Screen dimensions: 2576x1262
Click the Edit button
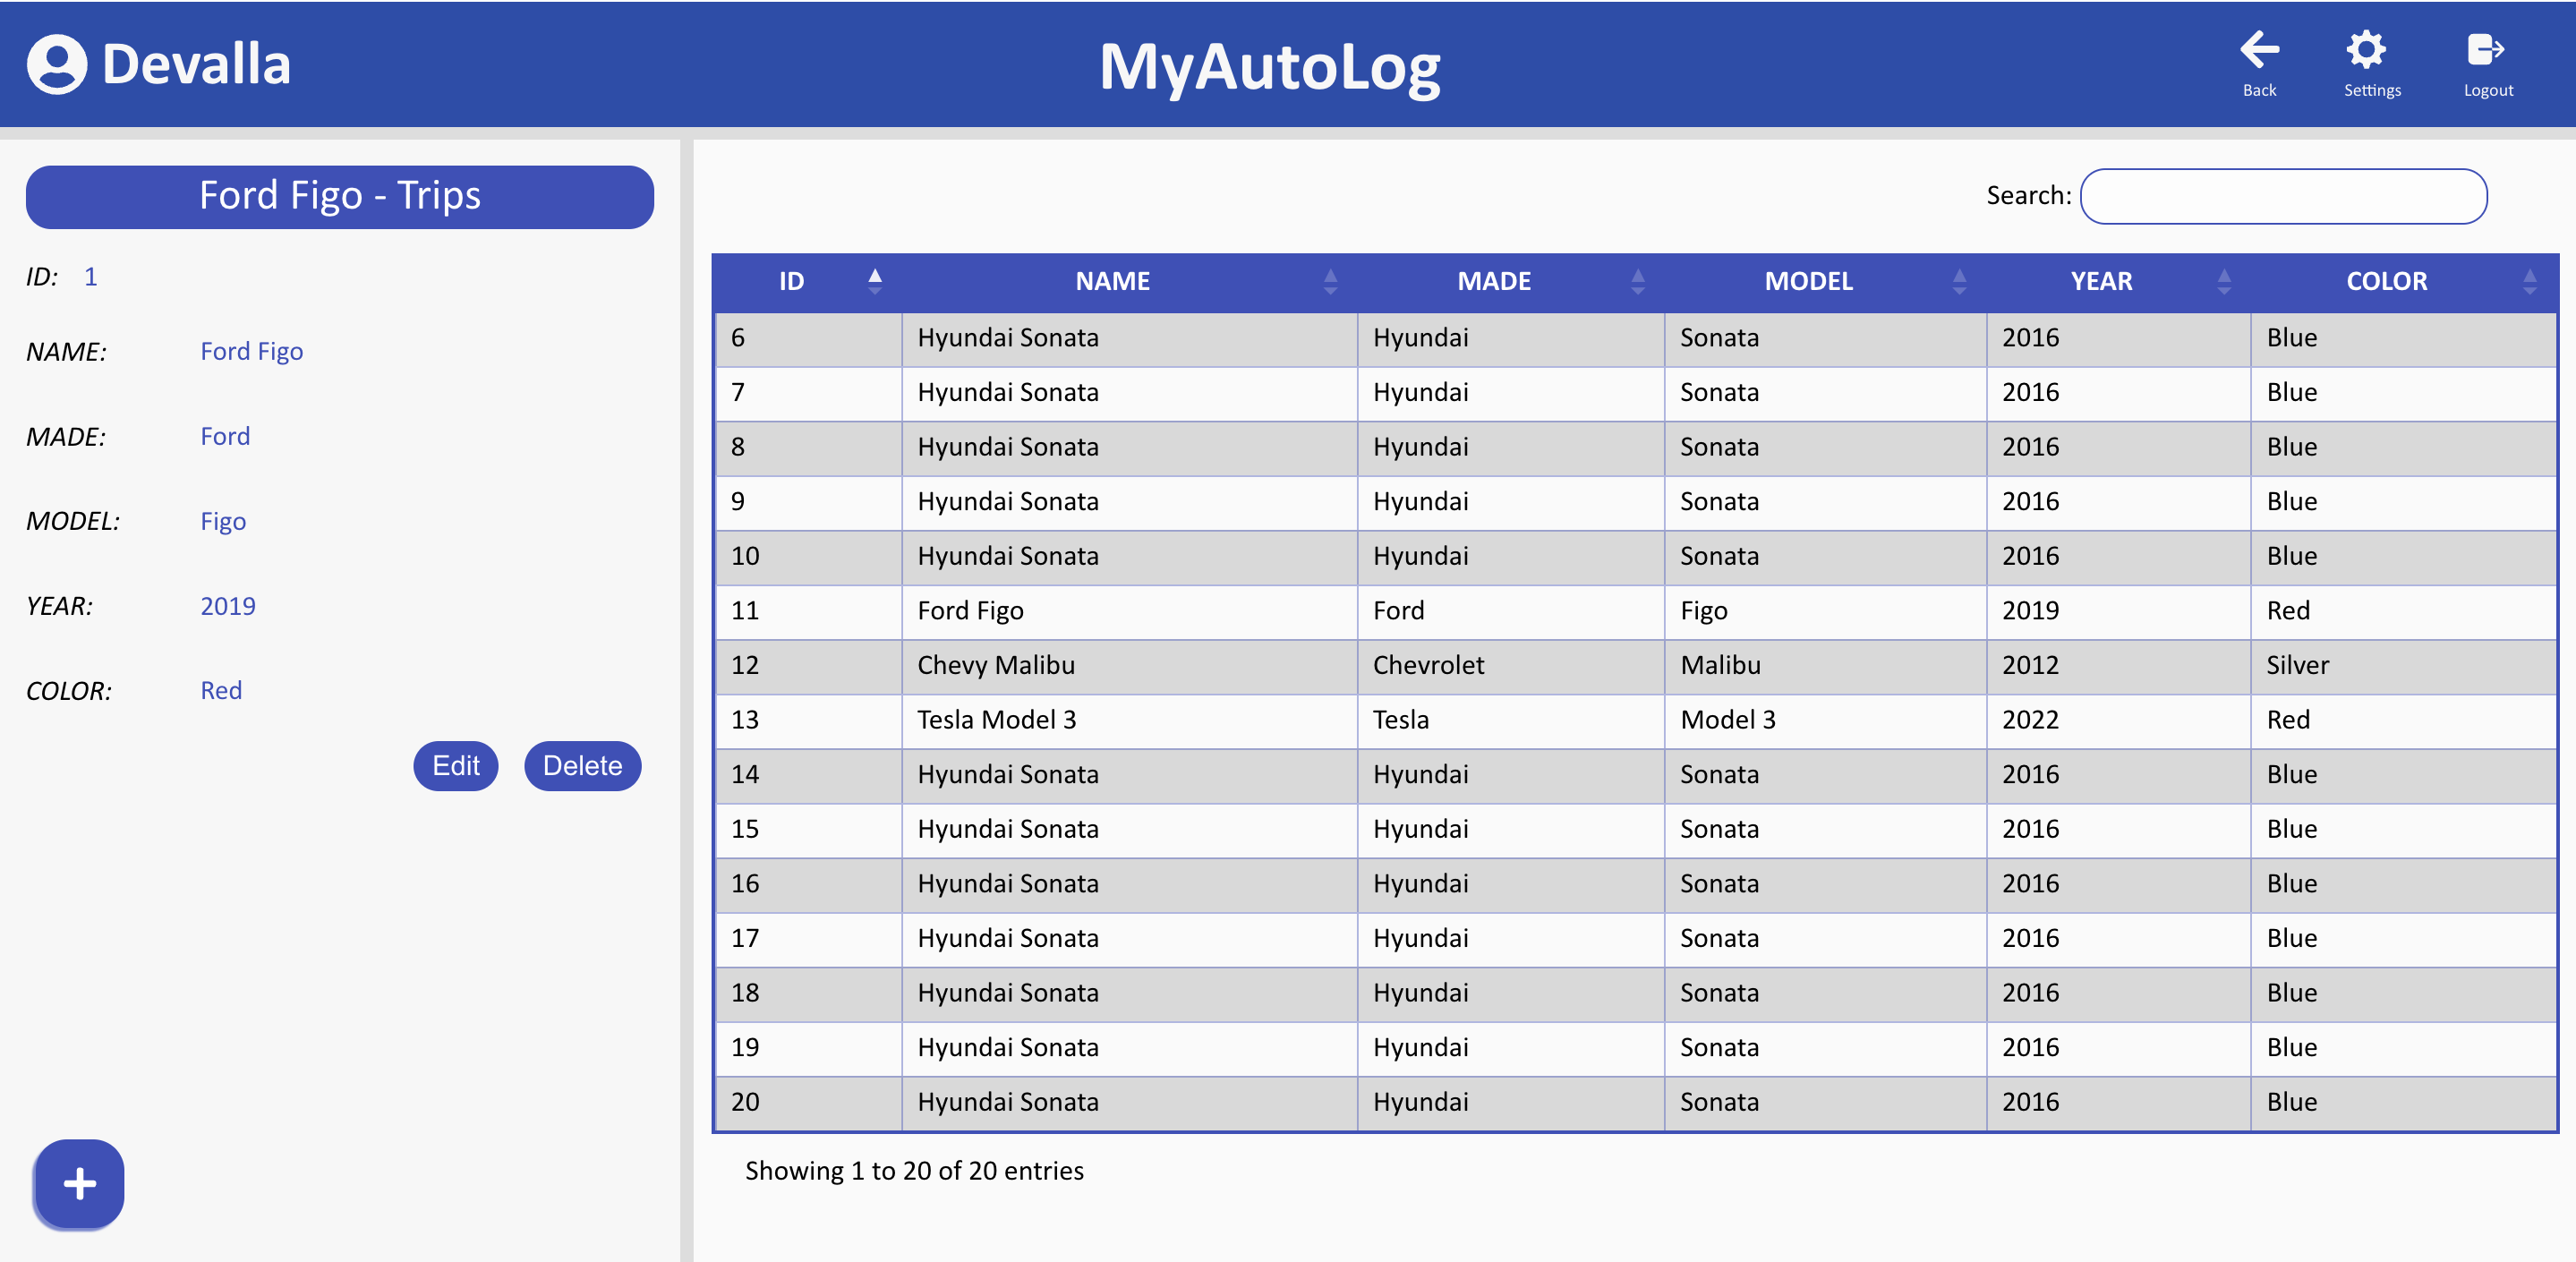tap(456, 766)
